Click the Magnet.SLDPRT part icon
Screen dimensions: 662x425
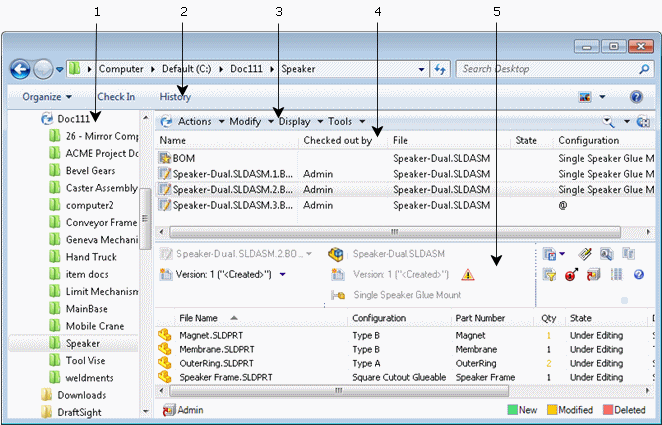tap(165, 336)
